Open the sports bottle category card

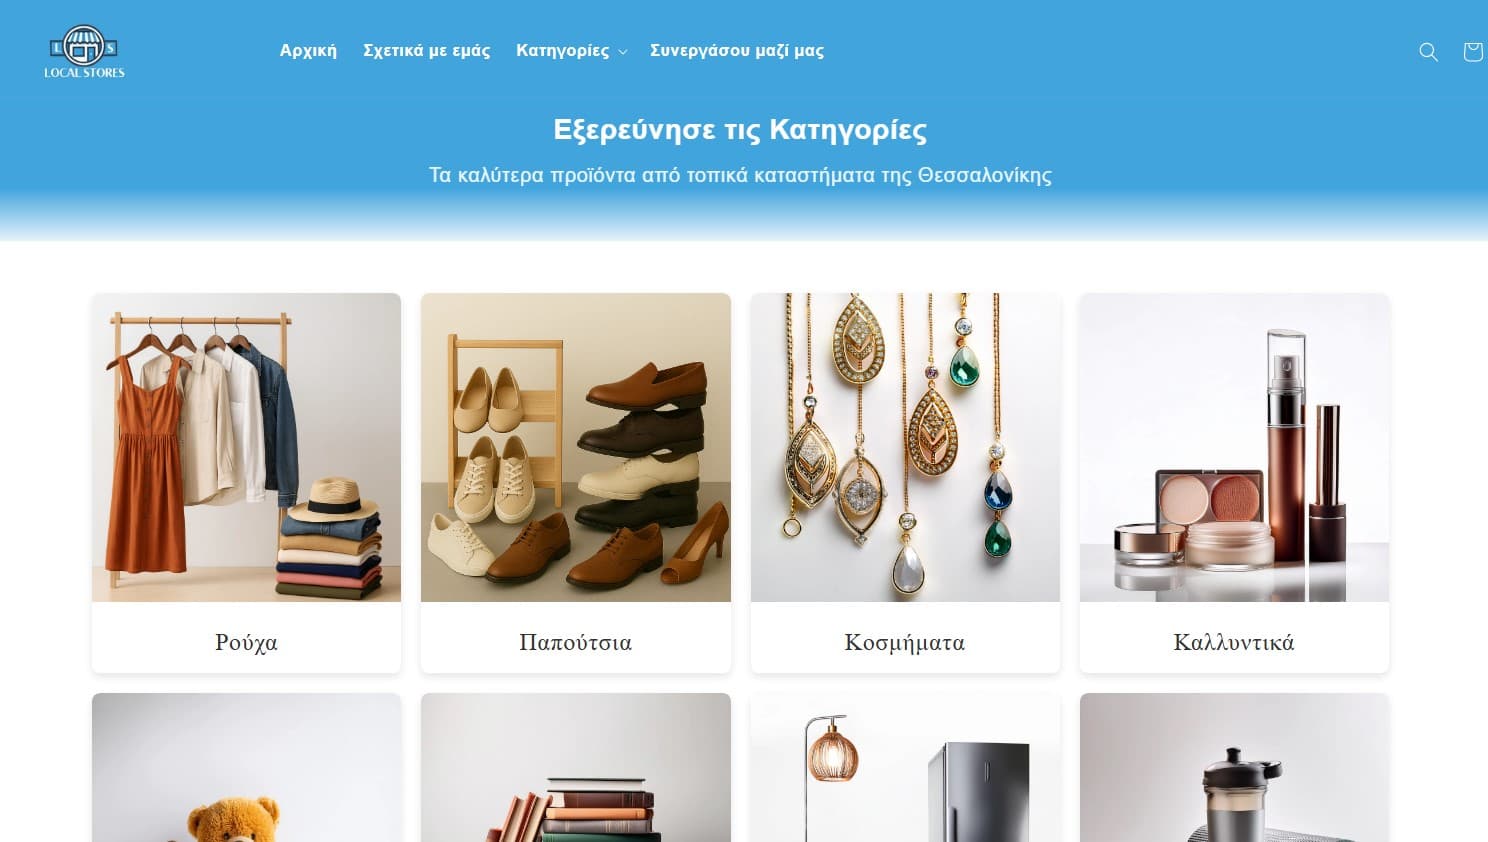click(x=1234, y=768)
